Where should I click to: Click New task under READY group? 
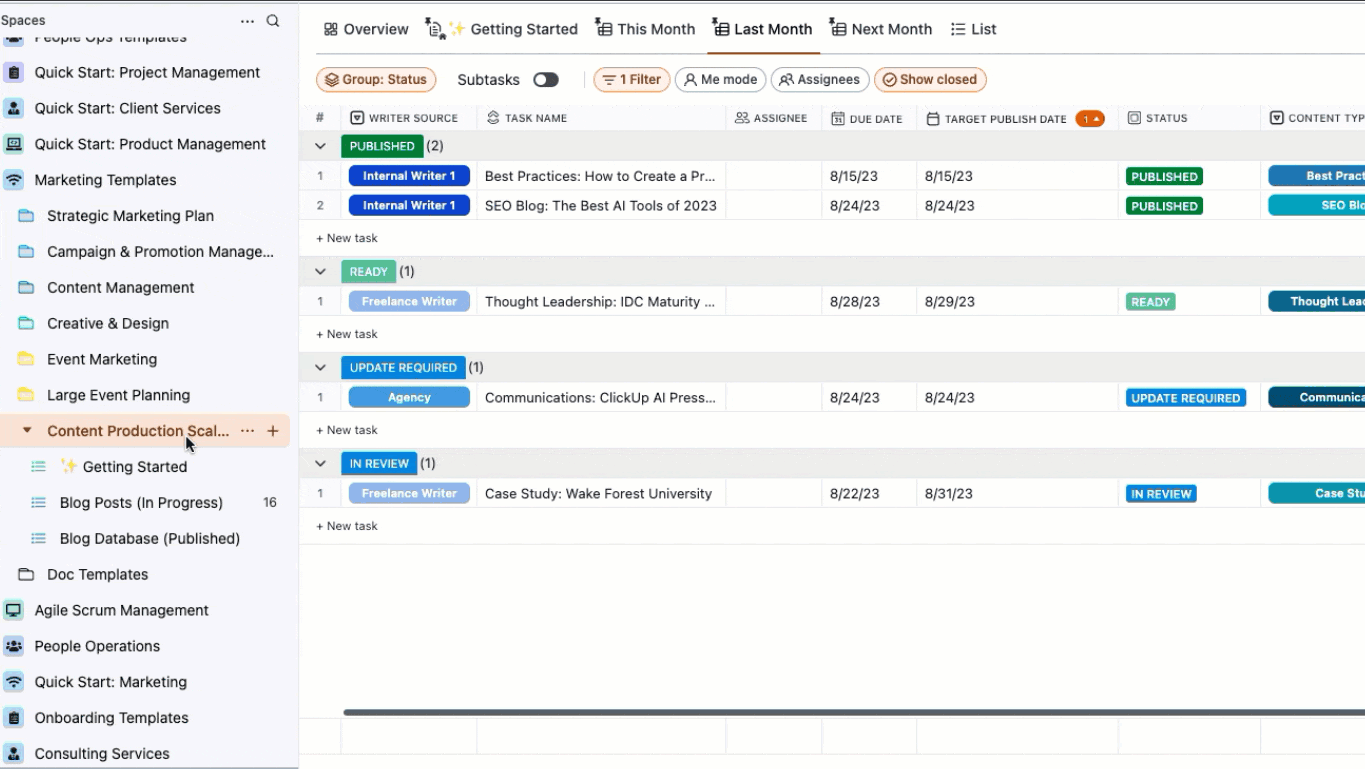coord(347,334)
